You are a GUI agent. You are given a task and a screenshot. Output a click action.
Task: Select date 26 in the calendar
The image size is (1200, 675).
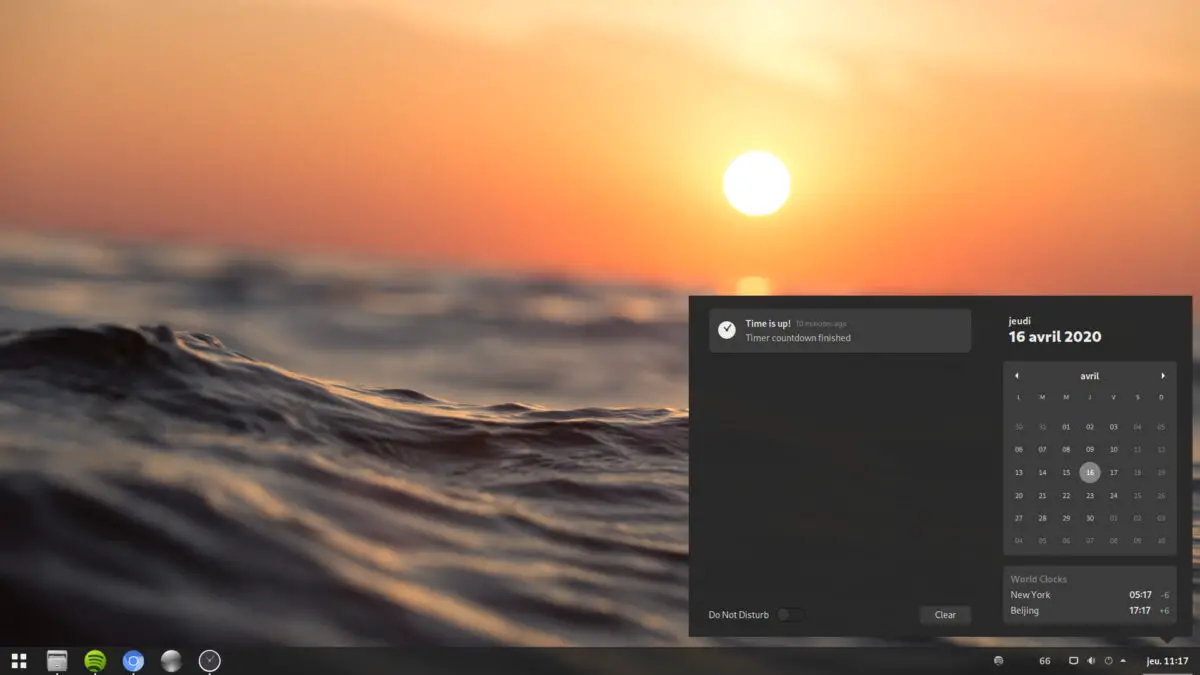(x=1161, y=495)
